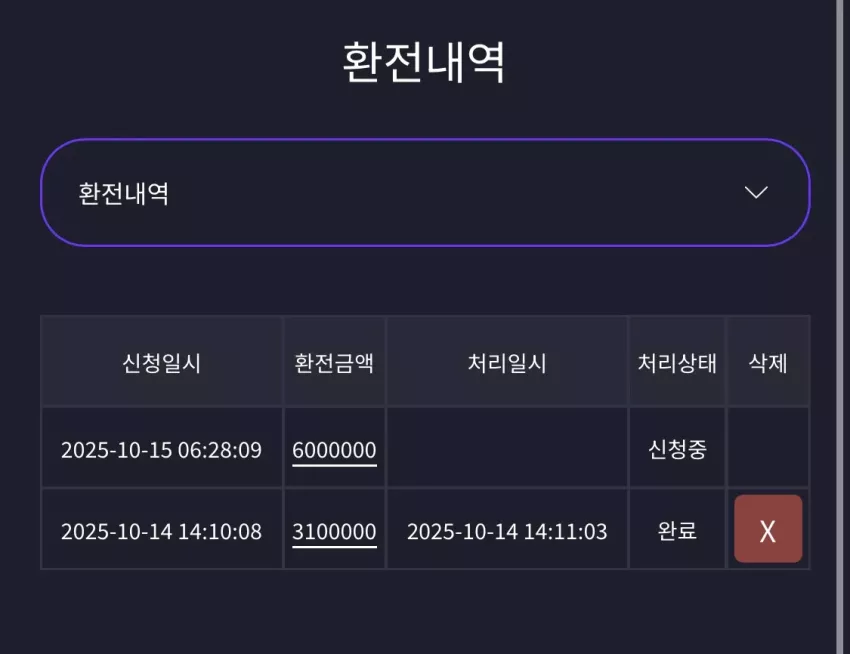
Task: Click the 환전금액 column header
Action: click(x=334, y=362)
